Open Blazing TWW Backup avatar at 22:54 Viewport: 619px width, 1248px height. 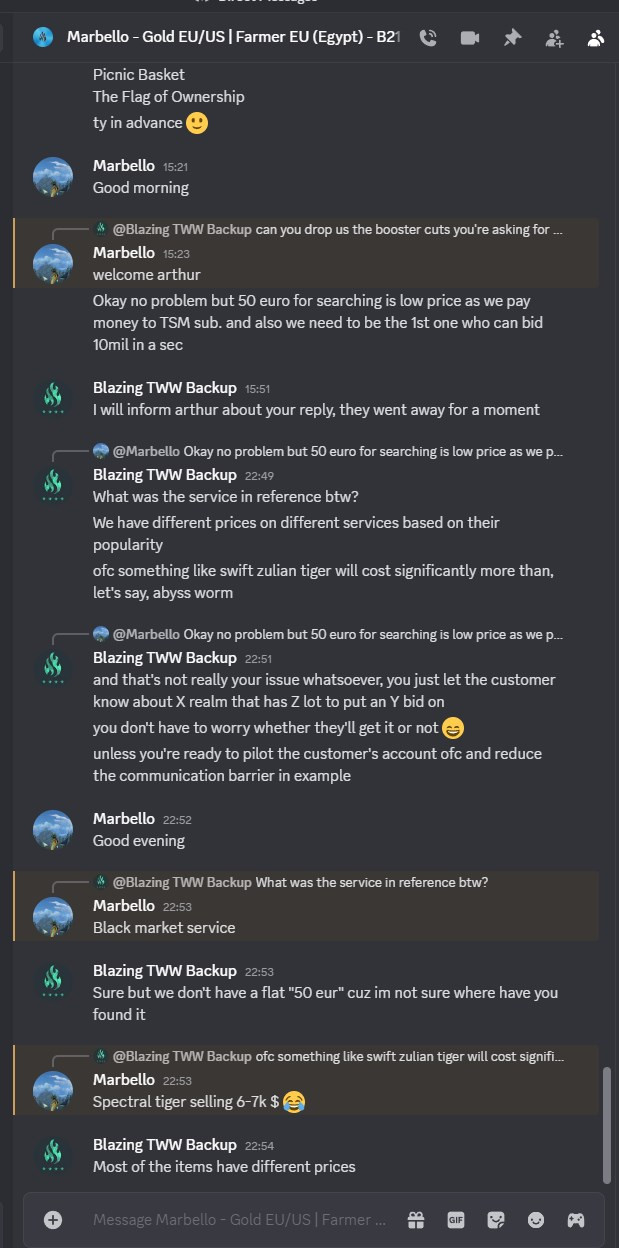pos(53,1154)
